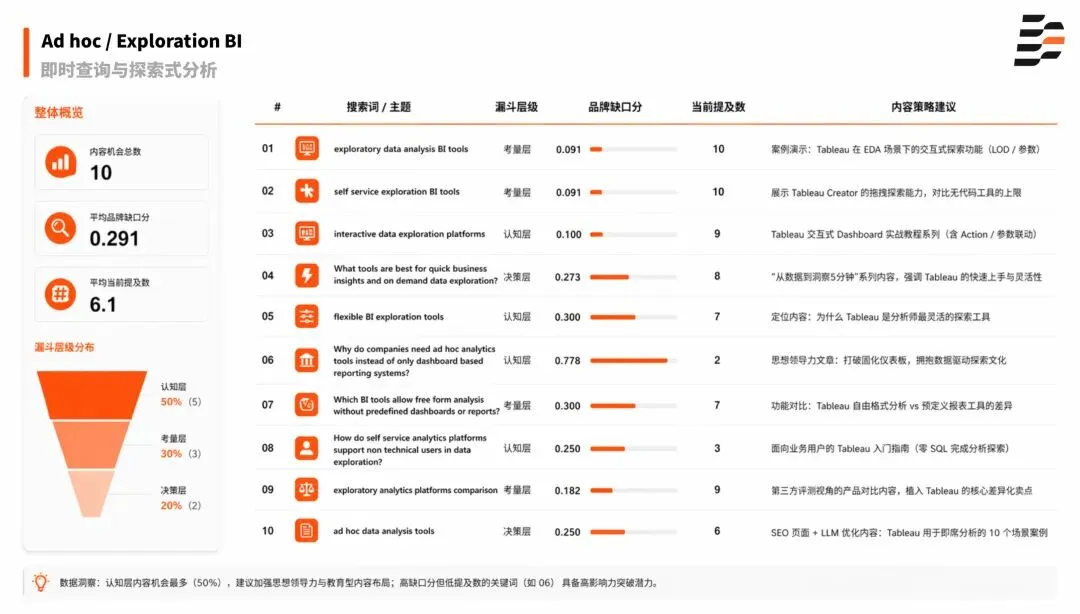Viewport: 1080px width, 614px height.
Task: Click the 0.182 score in row 09
Action: pos(567,491)
